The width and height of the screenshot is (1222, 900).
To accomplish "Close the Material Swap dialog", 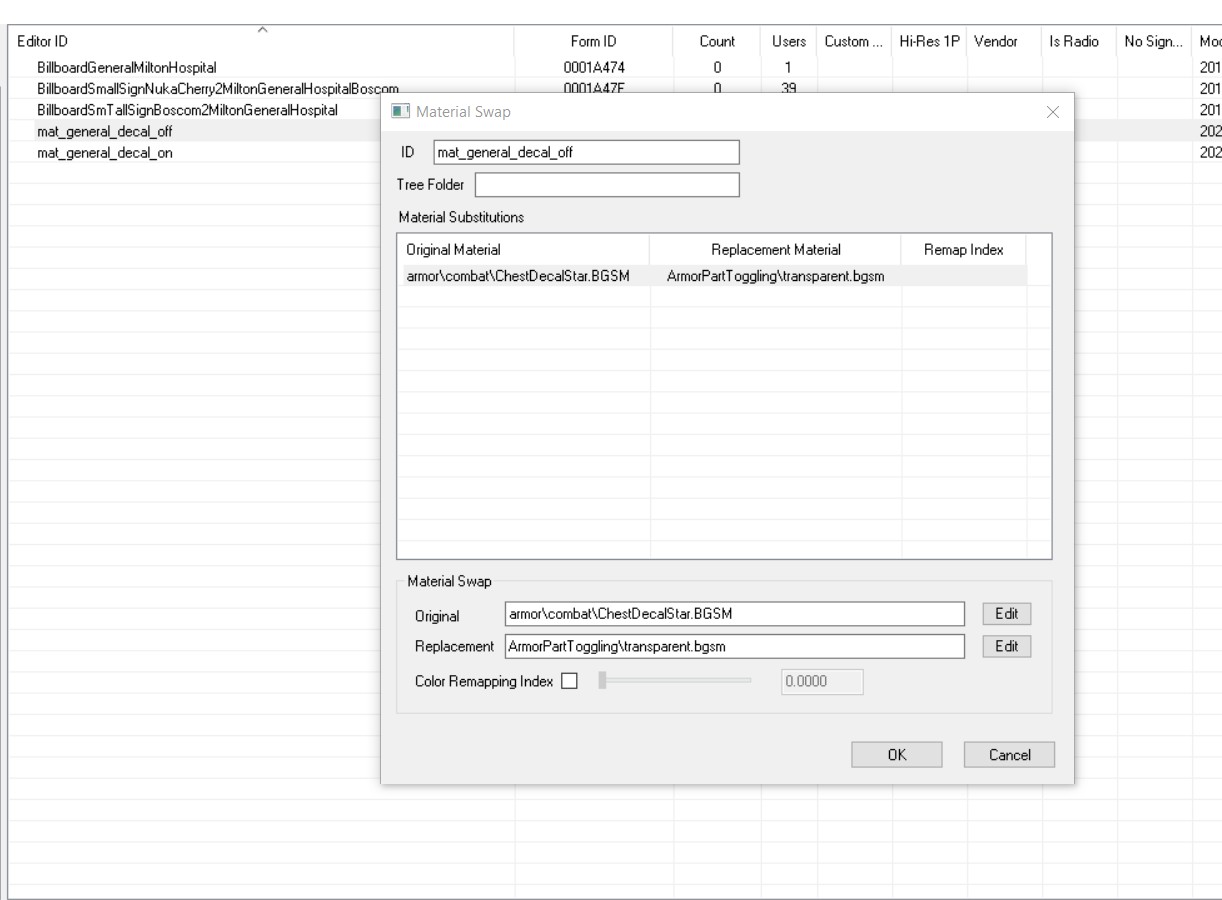I will (1052, 111).
